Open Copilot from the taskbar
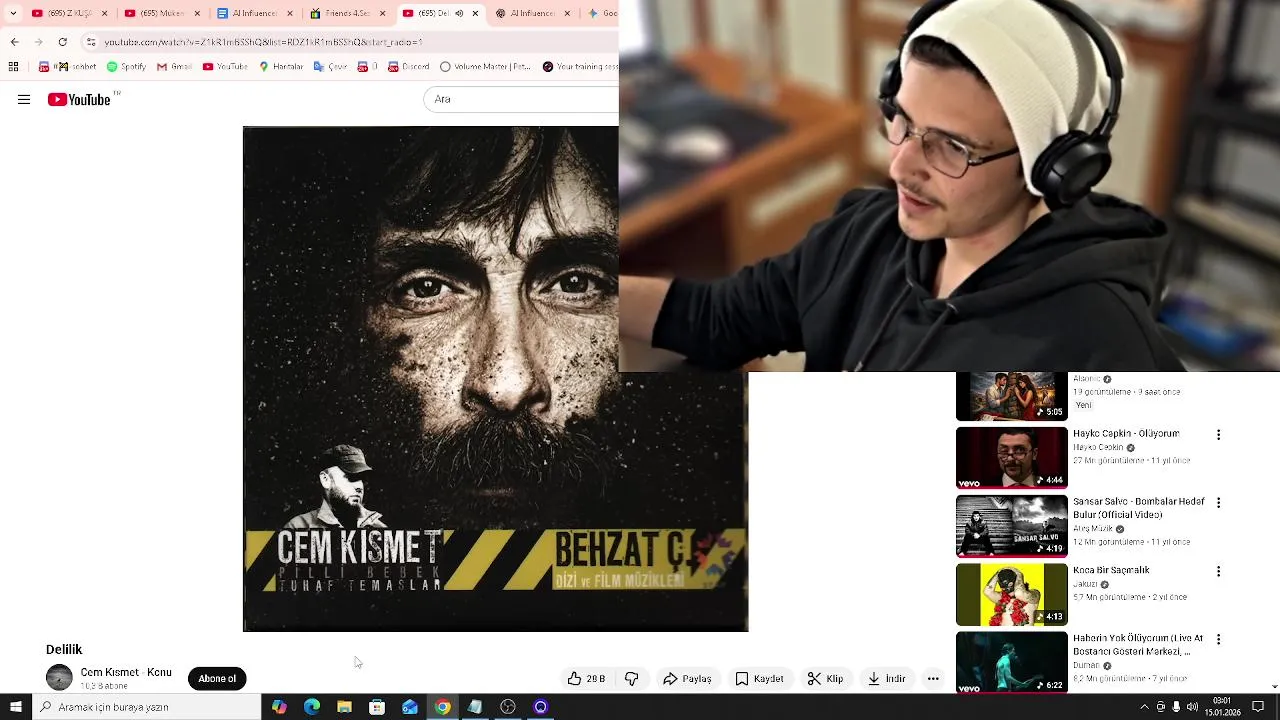The width and height of the screenshot is (1280, 720). click(x=279, y=707)
